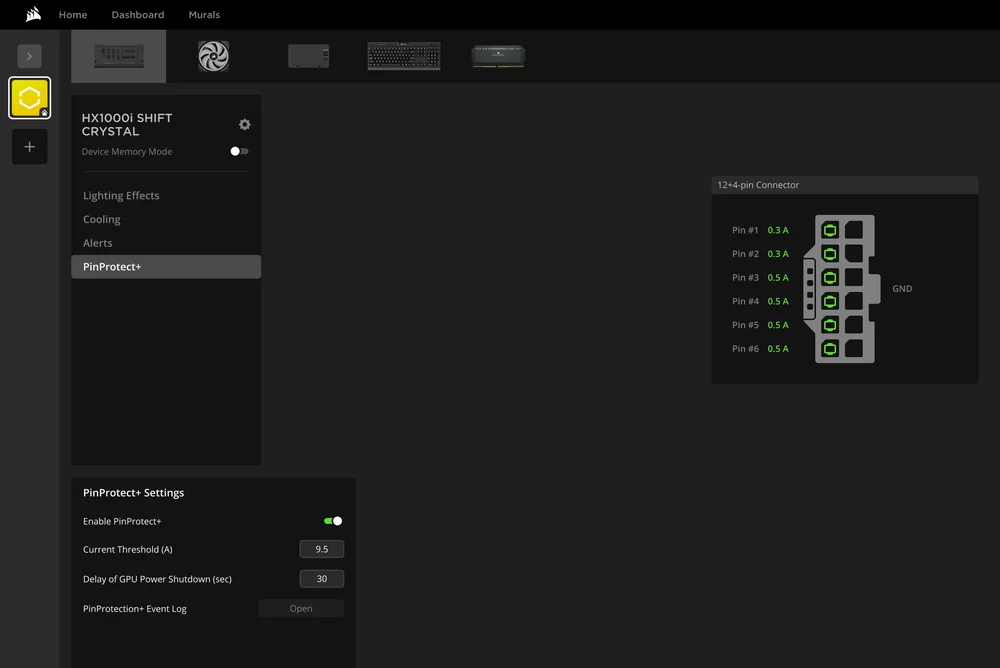
Task: Click the Pin #3 green connector icon
Action: tap(830, 278)
